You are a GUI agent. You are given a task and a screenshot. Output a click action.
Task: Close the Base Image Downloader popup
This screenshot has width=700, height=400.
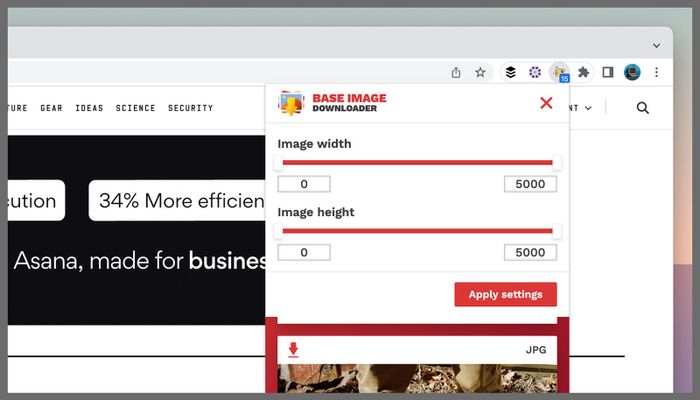point(546,103)
